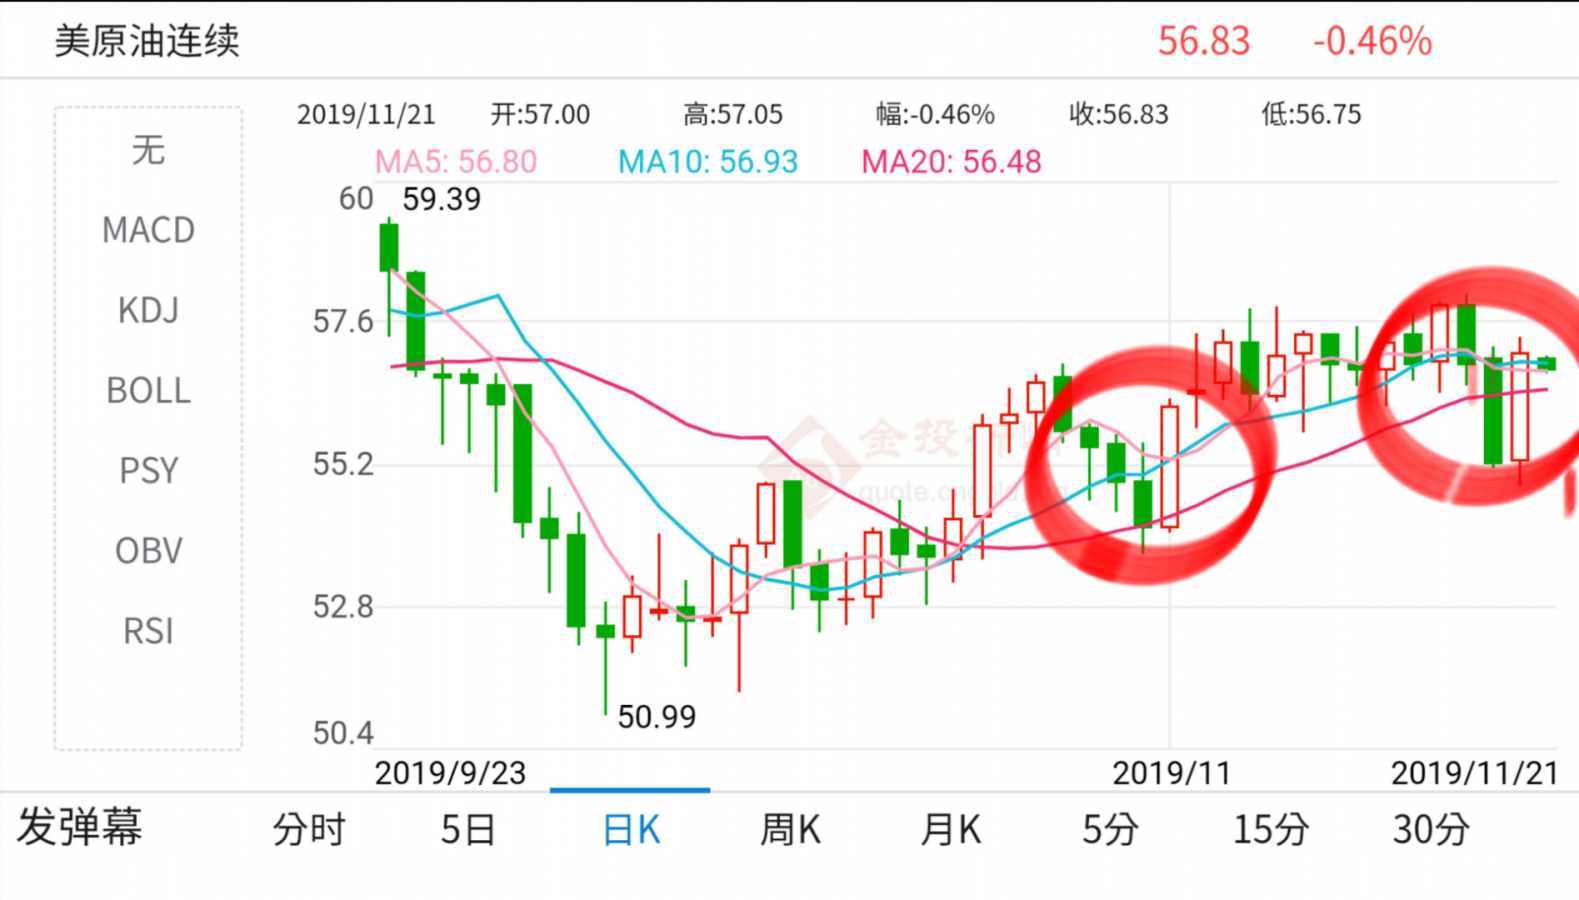This screenshot has height=900, width=1579.
Task: Click the 美原油连续 title
Action: coord(147,41)
